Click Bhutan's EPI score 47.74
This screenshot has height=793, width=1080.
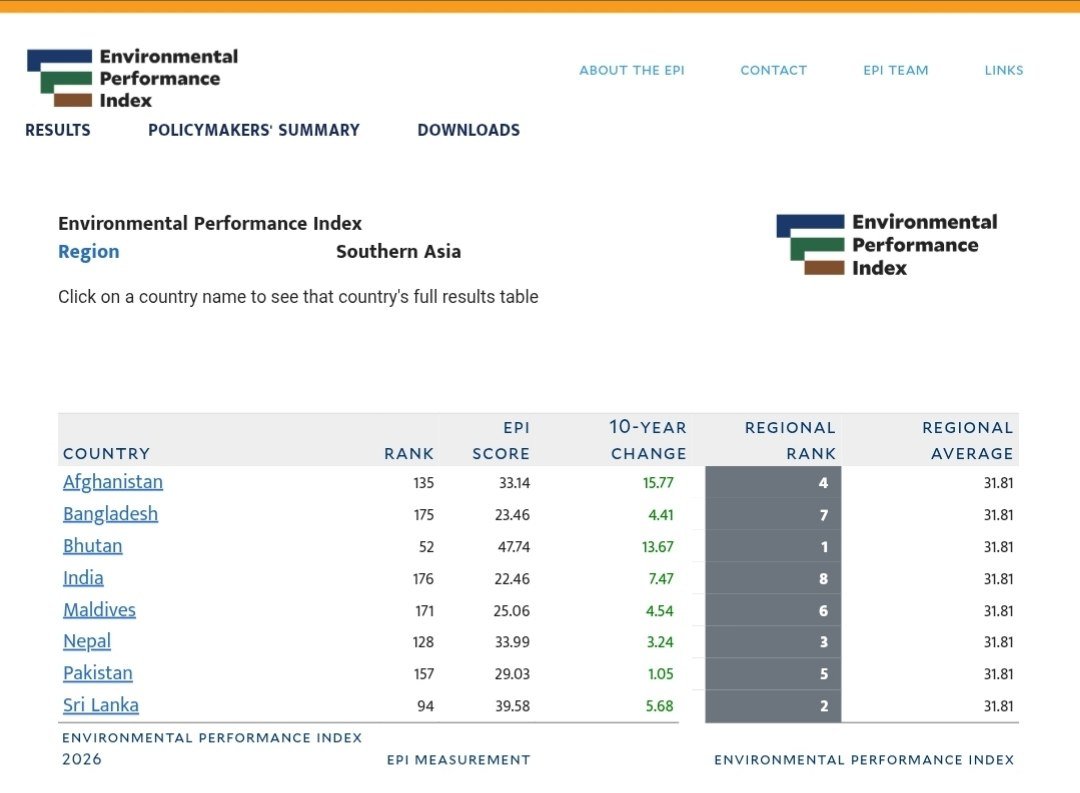514,547
